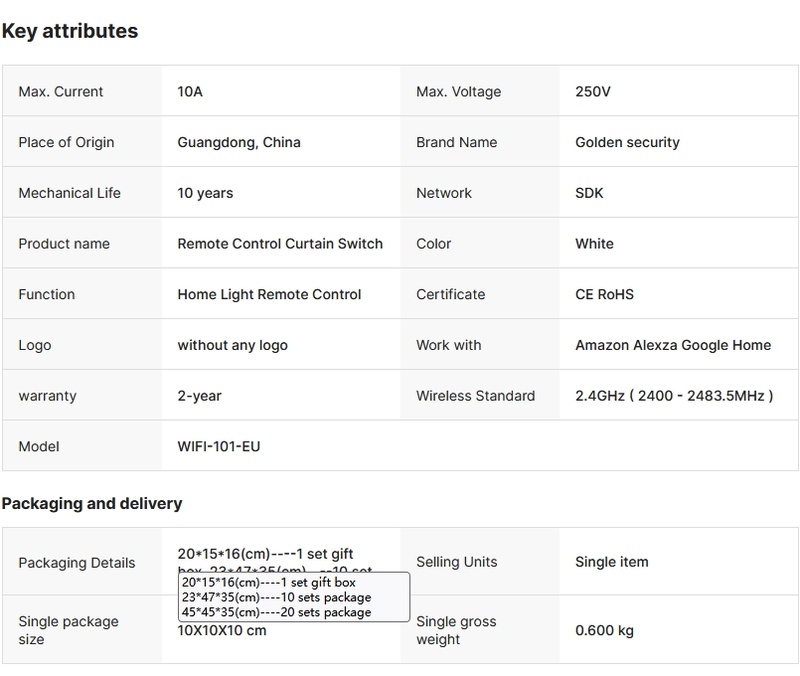Click the Packaging and delivery heading
The image size is (800, 676).
point(92,503)
